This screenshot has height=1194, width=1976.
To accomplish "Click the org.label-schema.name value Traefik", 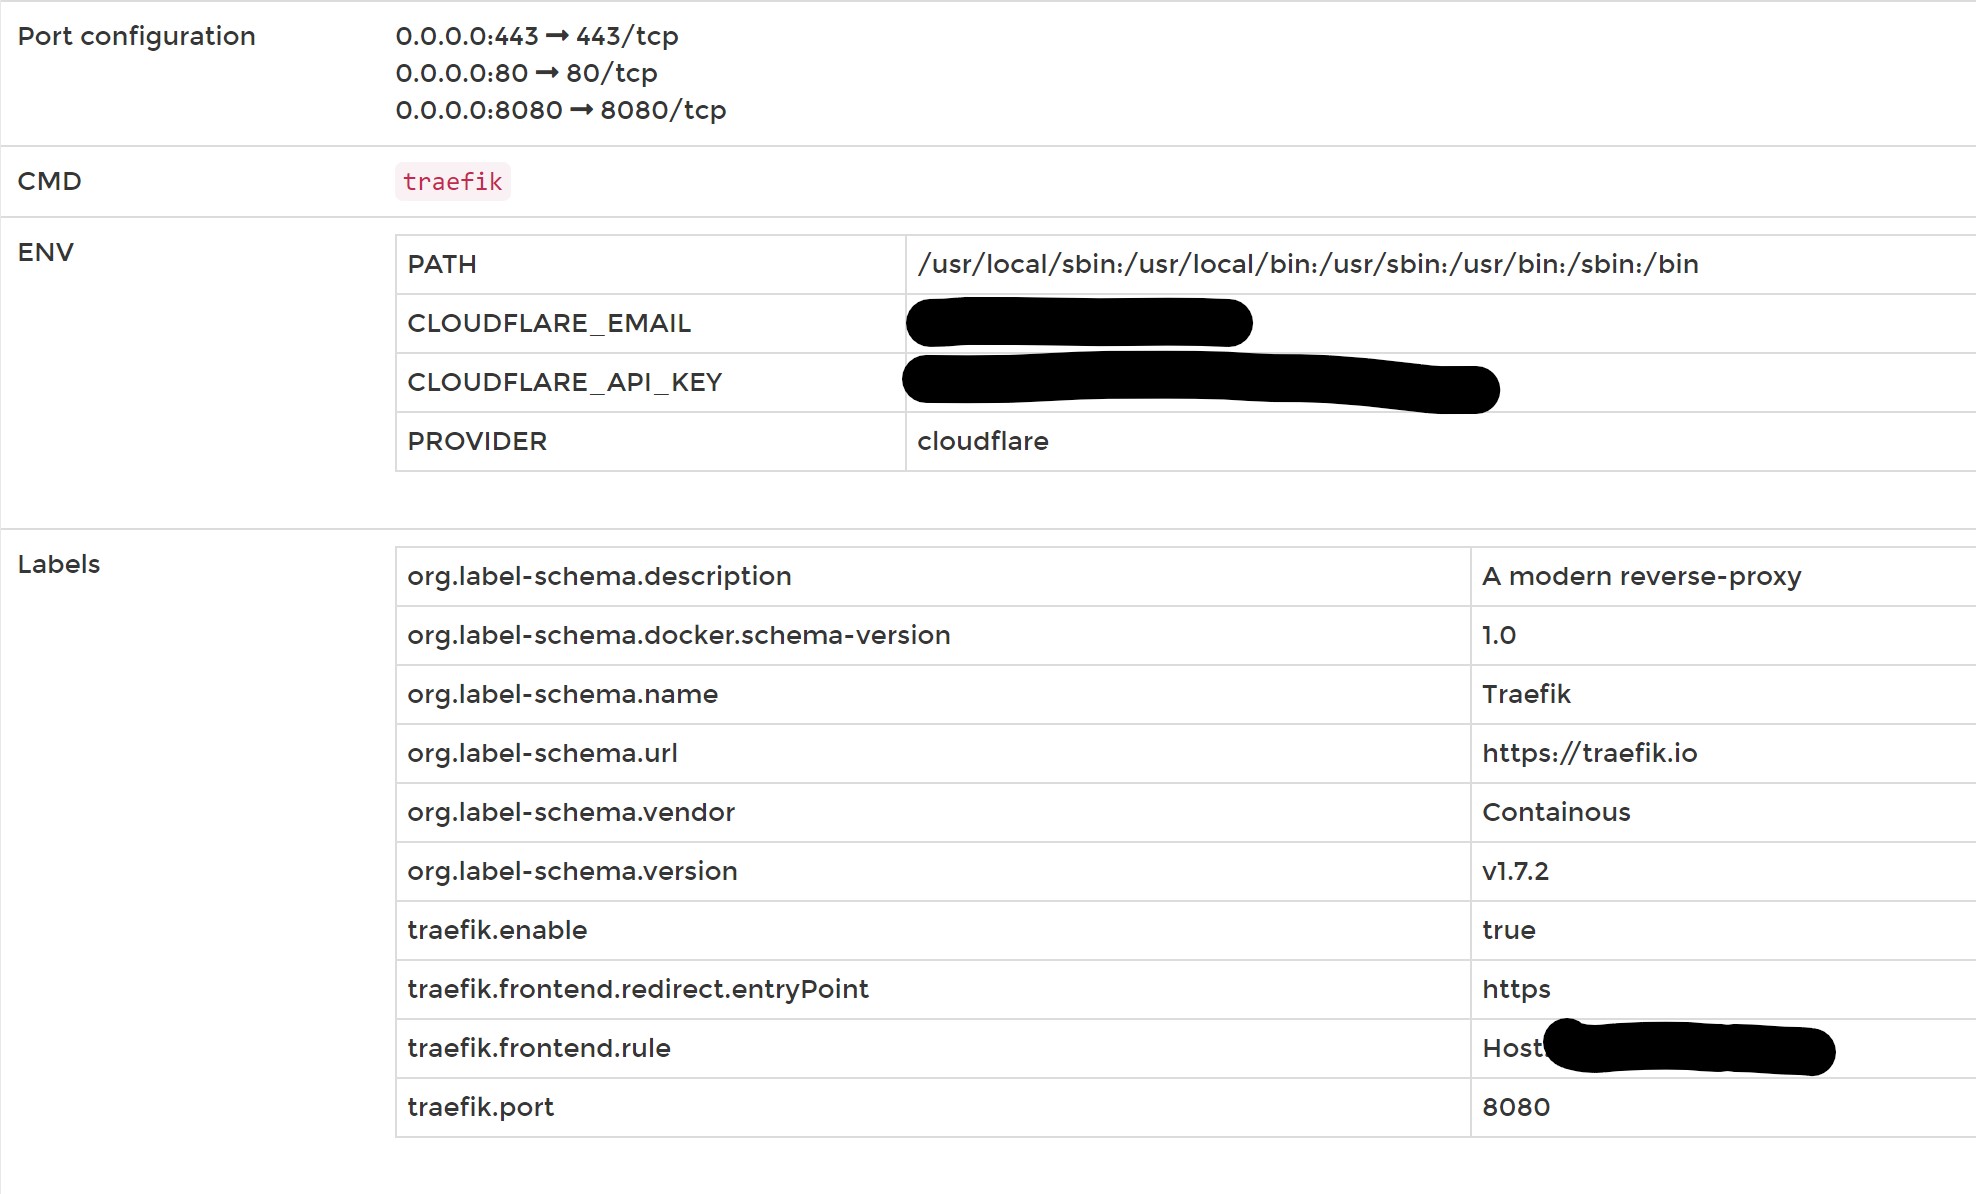I will click(x=1525, y=694).
